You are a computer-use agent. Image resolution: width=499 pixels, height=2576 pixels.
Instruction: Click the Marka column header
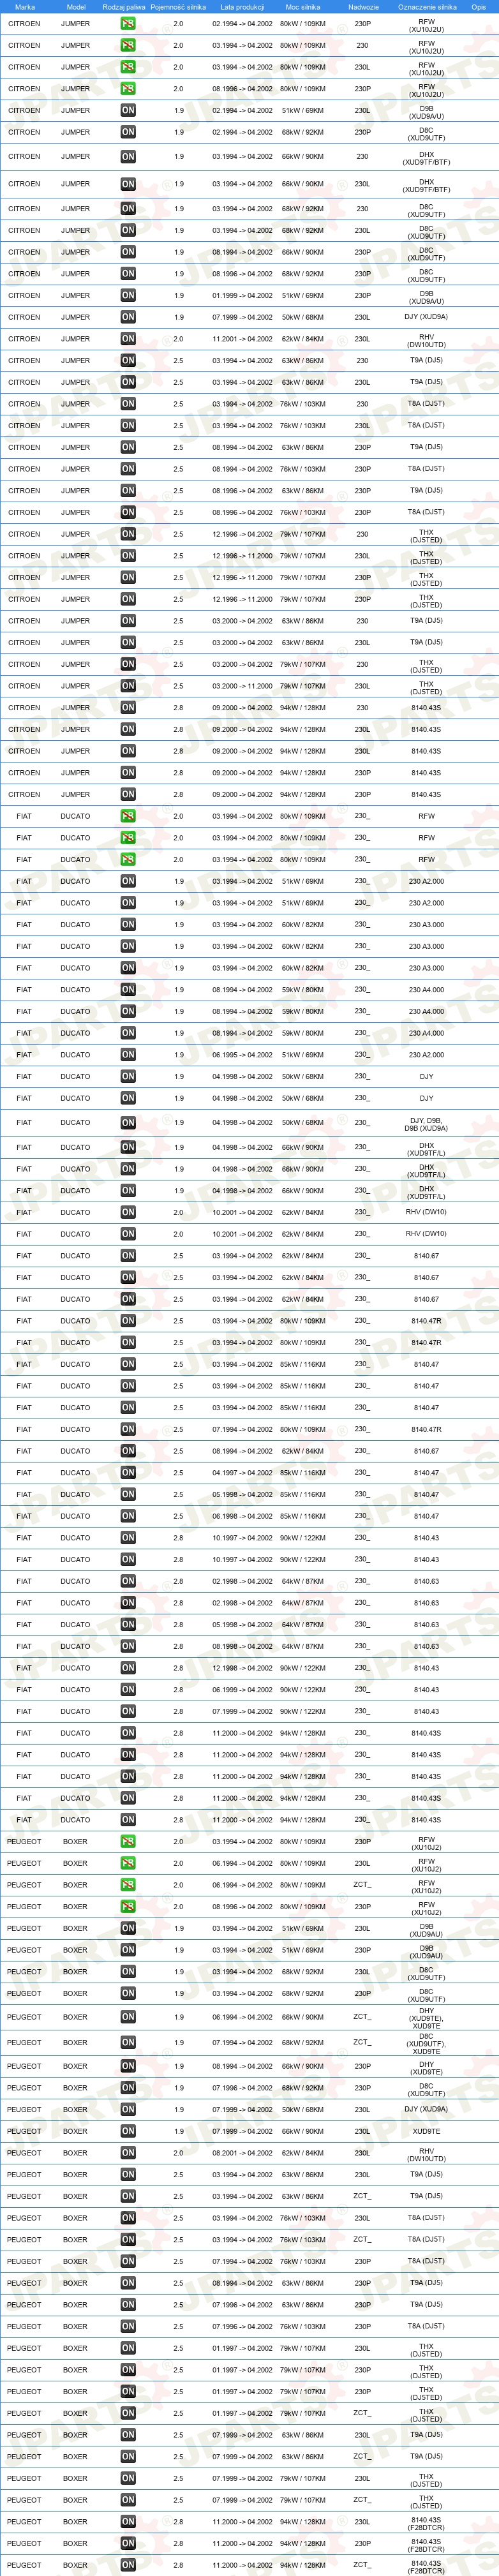(x=25, y=6)
